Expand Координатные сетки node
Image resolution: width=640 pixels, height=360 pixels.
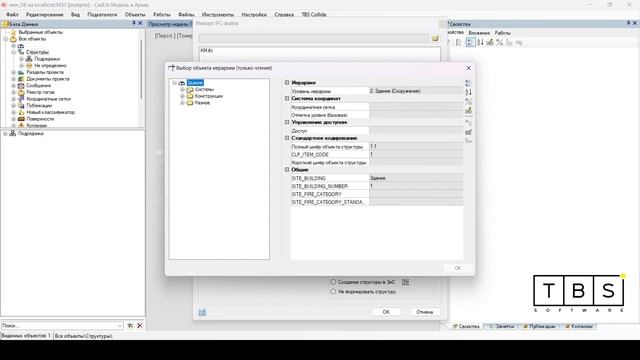(x=13, y=99)
